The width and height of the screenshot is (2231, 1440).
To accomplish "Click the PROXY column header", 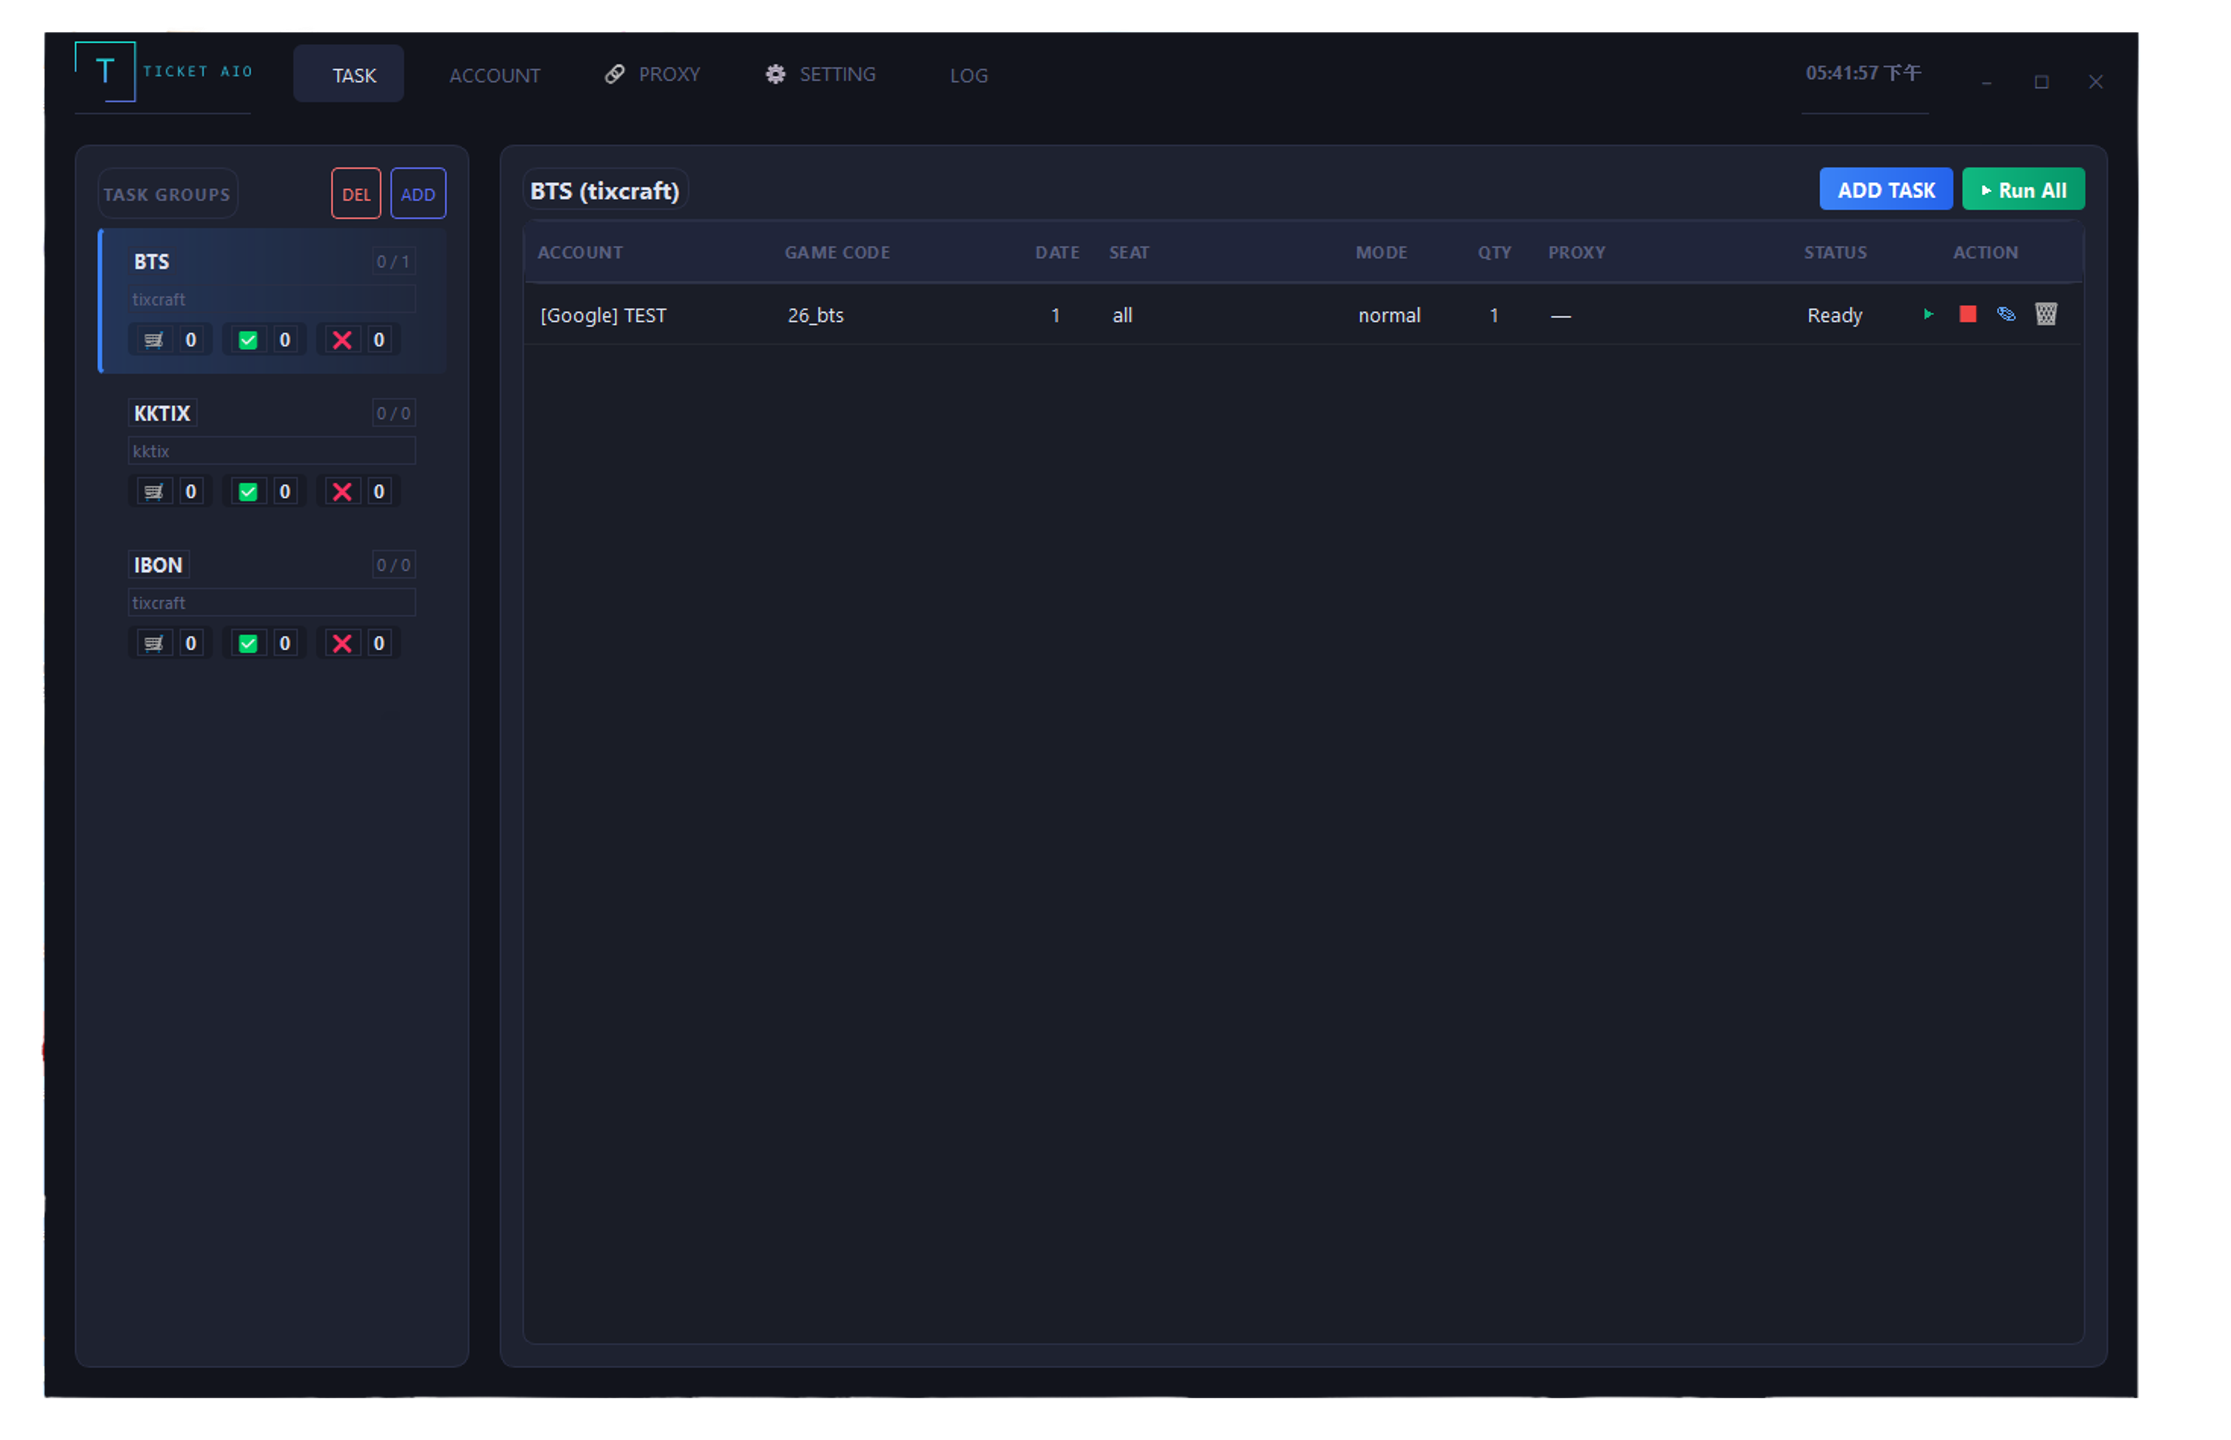I will 1576,253.
